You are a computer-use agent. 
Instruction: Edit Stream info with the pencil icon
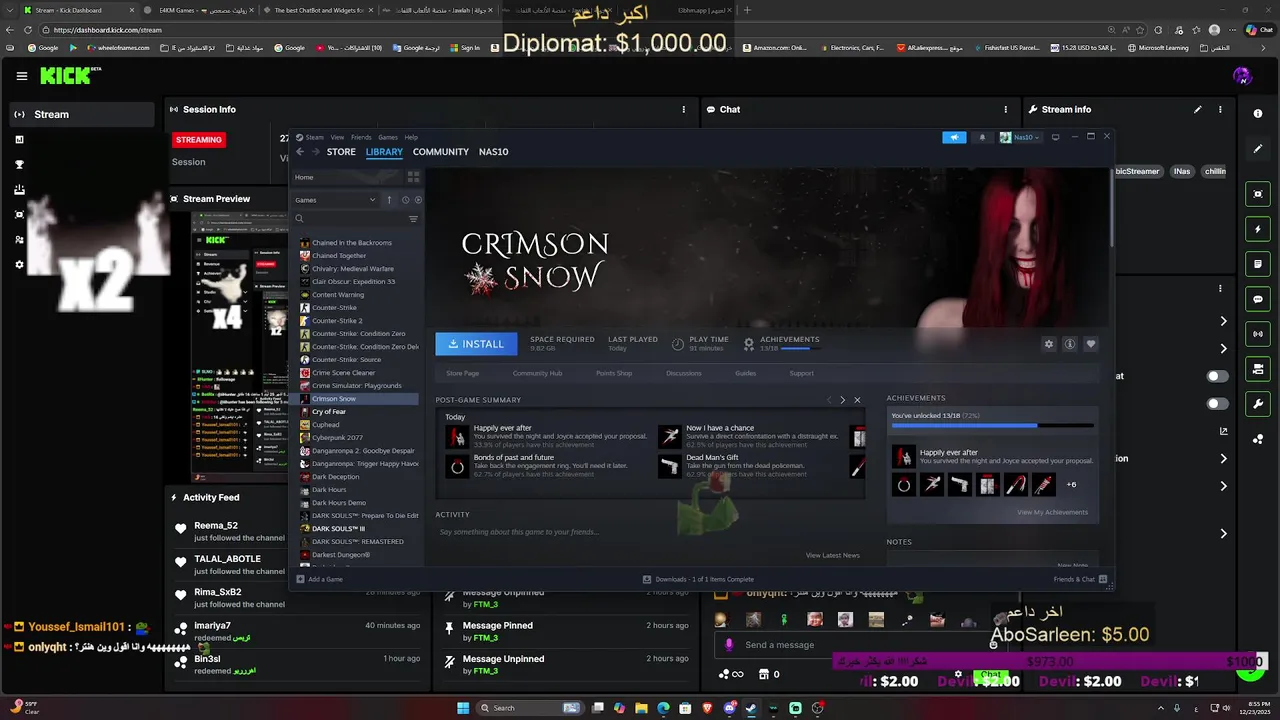click(1197, 109)
